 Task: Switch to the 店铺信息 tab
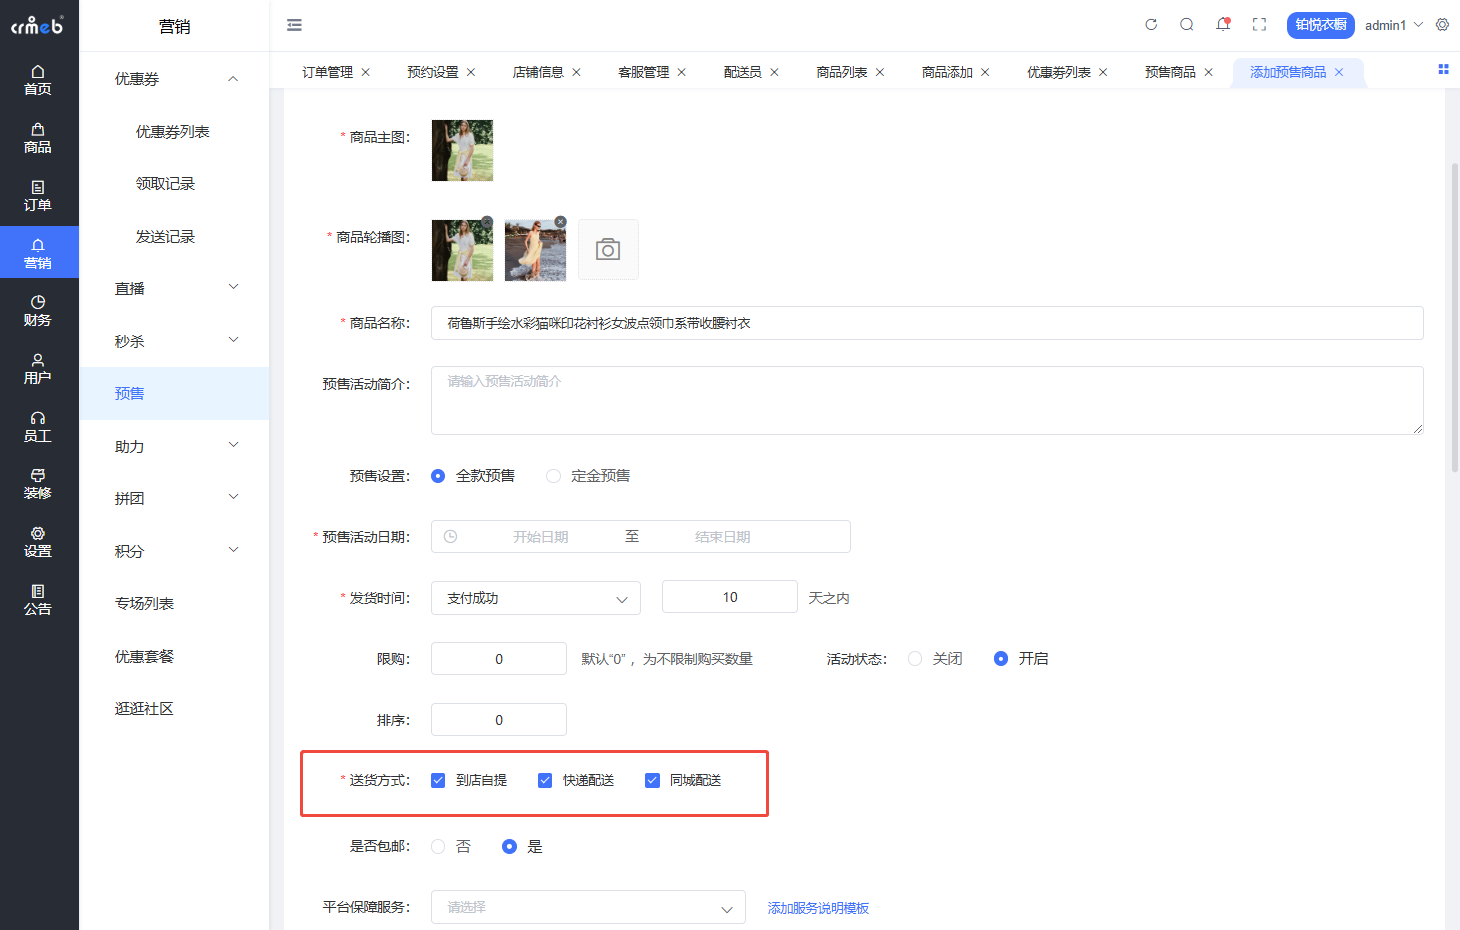[x=538, y=72]
